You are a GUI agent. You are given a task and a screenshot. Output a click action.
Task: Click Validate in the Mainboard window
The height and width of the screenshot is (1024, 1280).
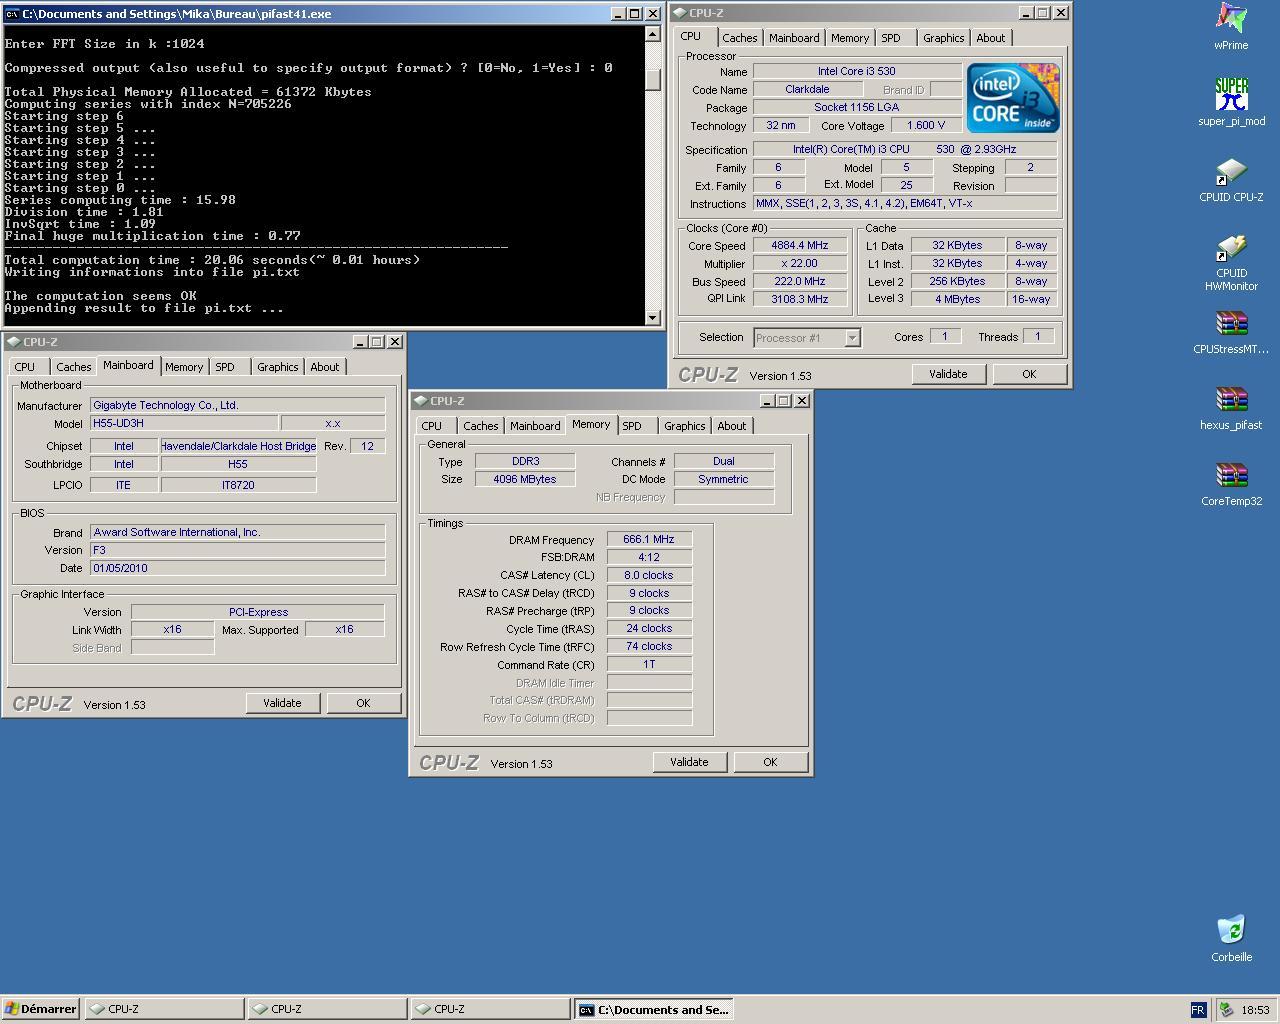click(x=282, y=703)
